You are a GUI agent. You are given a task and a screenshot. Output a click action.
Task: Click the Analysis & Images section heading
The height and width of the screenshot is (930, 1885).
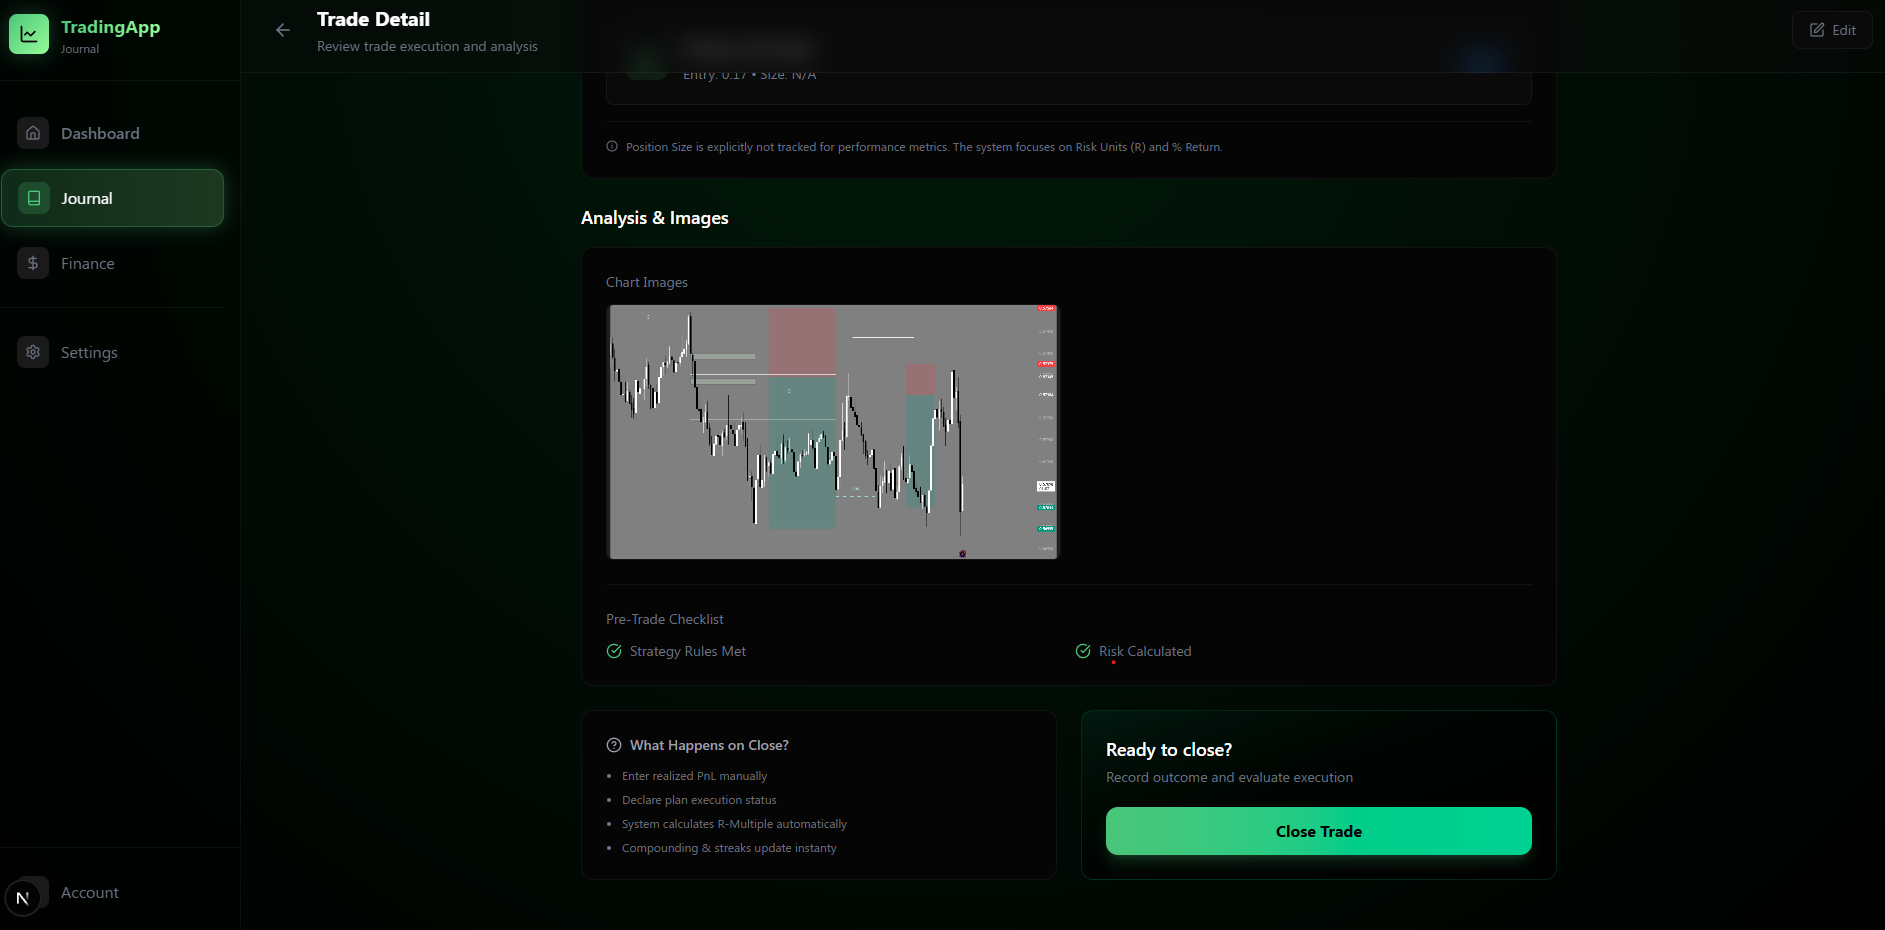(655, 217)
